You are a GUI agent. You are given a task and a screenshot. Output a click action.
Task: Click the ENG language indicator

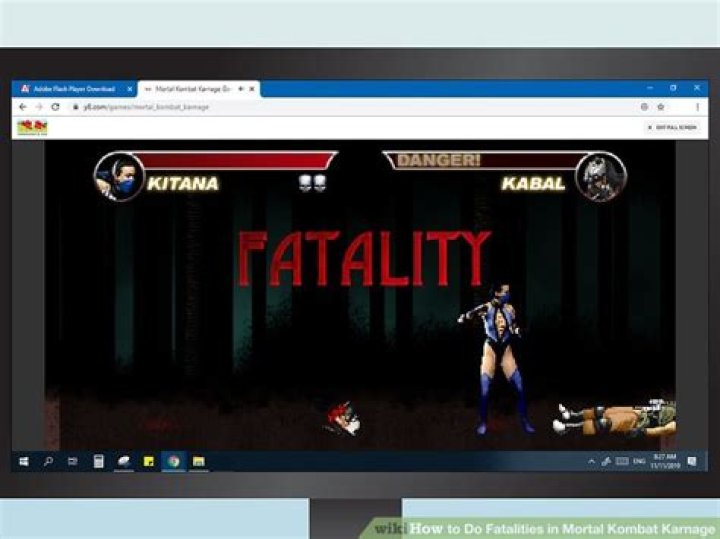(639, 461)
